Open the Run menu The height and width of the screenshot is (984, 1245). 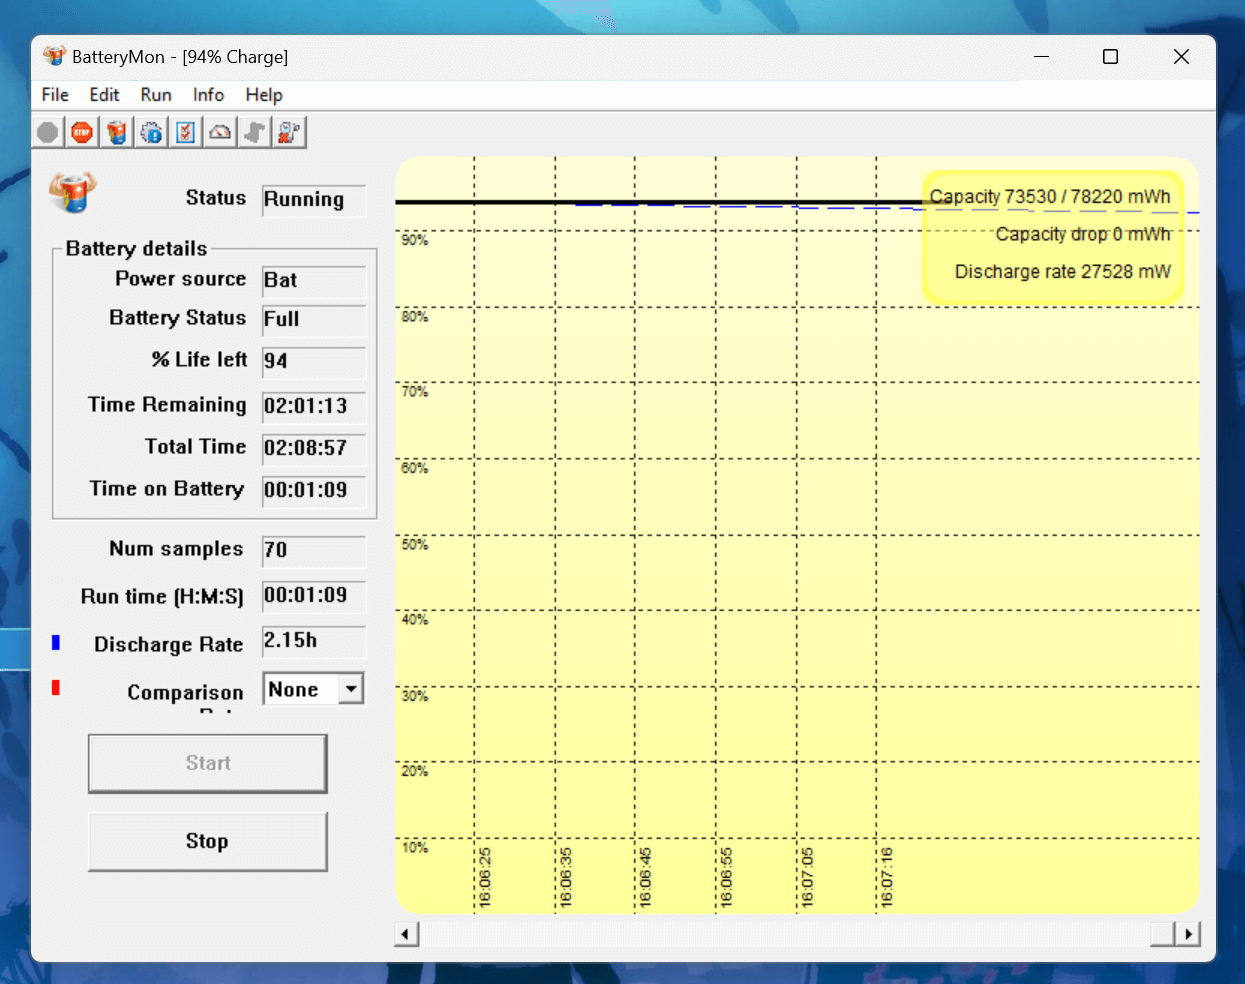(x=155, y=95)
